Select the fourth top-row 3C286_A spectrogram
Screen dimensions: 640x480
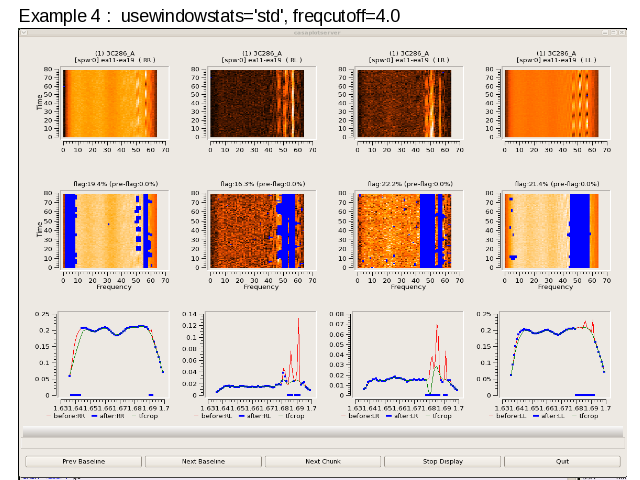(x=552, y=103)
